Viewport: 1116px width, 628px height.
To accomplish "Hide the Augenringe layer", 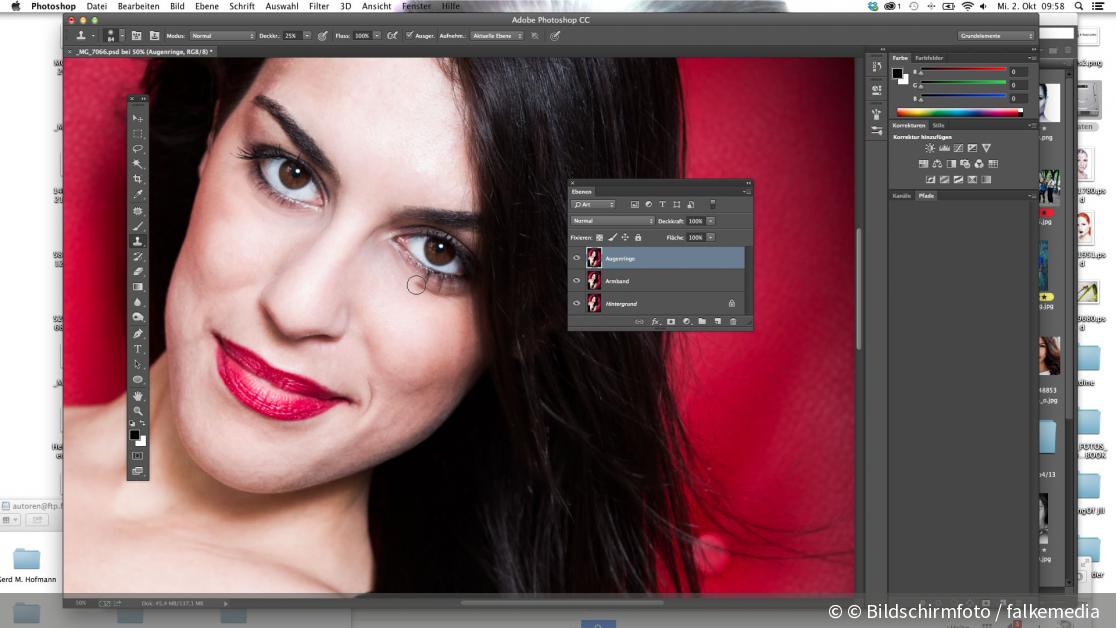I will (577, 258).
